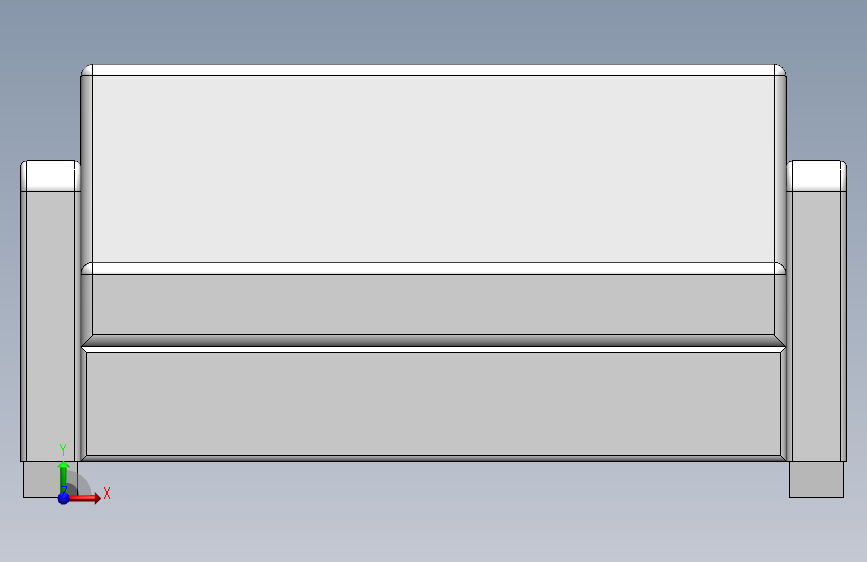Select the dark chamfer strip below seat

pos(433,340)
